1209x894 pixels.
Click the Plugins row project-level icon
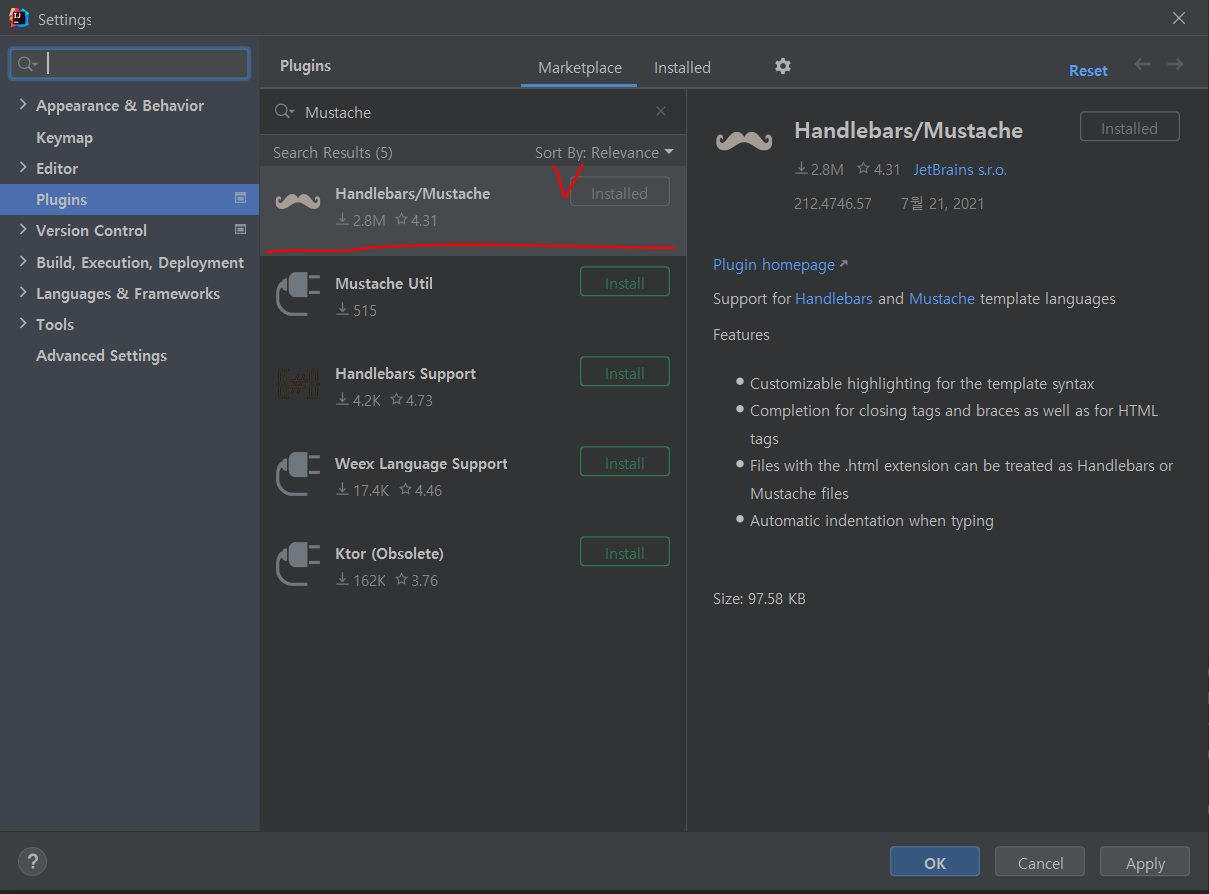click(240, 198)
